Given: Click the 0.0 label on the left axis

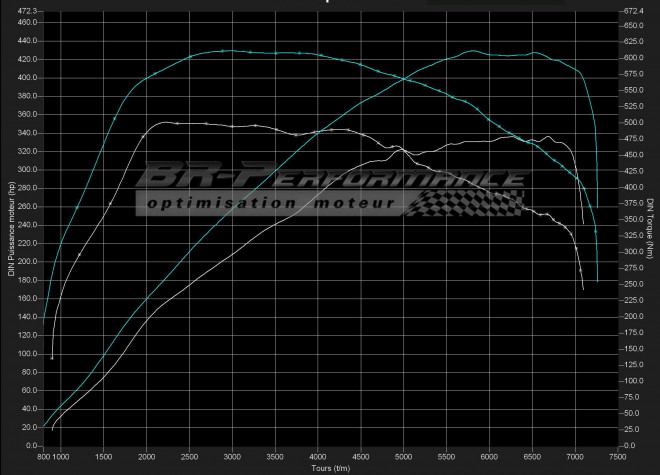Looking at the screenshot, I should (31, 446).
